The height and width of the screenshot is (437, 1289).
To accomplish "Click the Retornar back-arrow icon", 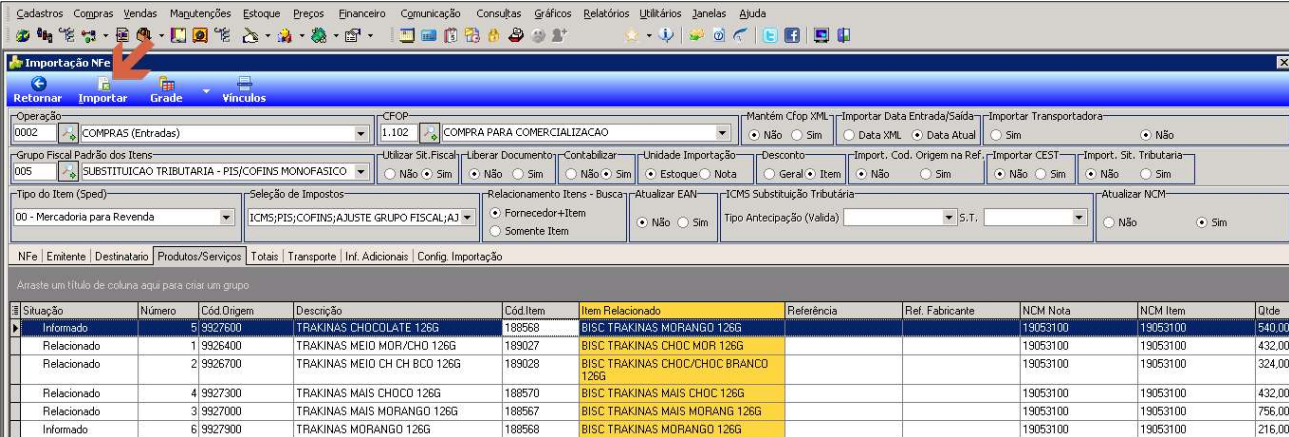I will (x=38, y=83).
